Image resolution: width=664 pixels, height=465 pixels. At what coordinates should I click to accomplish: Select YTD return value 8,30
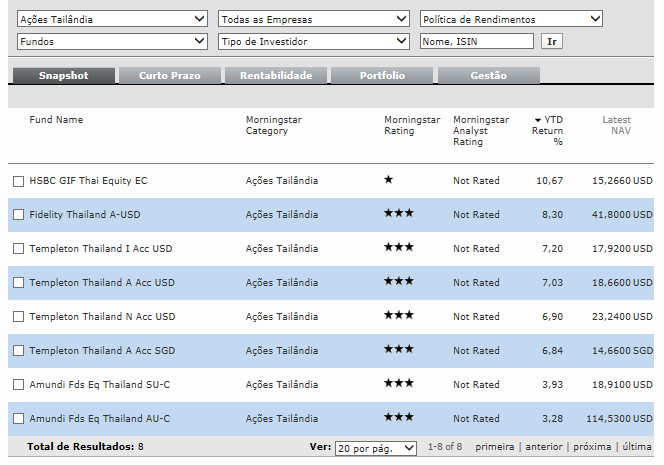553,215
